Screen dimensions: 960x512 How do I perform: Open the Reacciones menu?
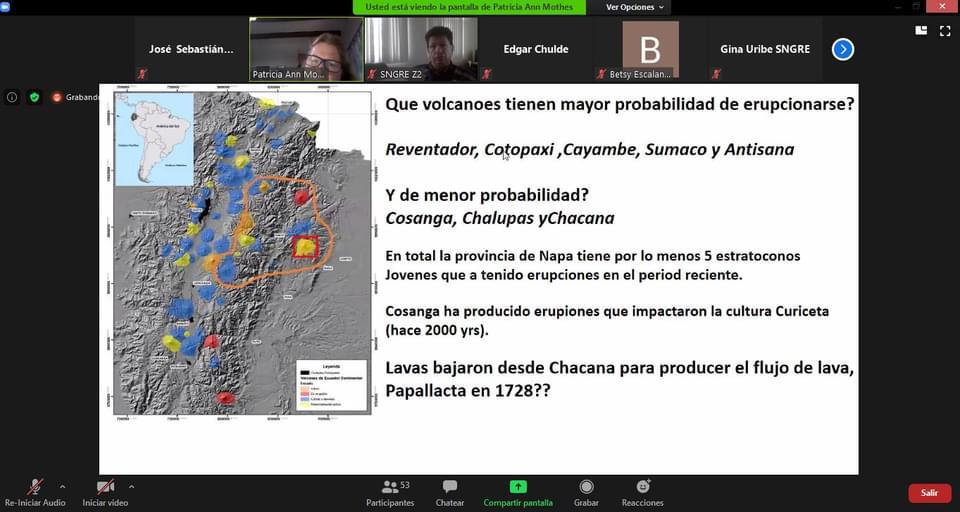pyautogui.click(x=642, y=494)
